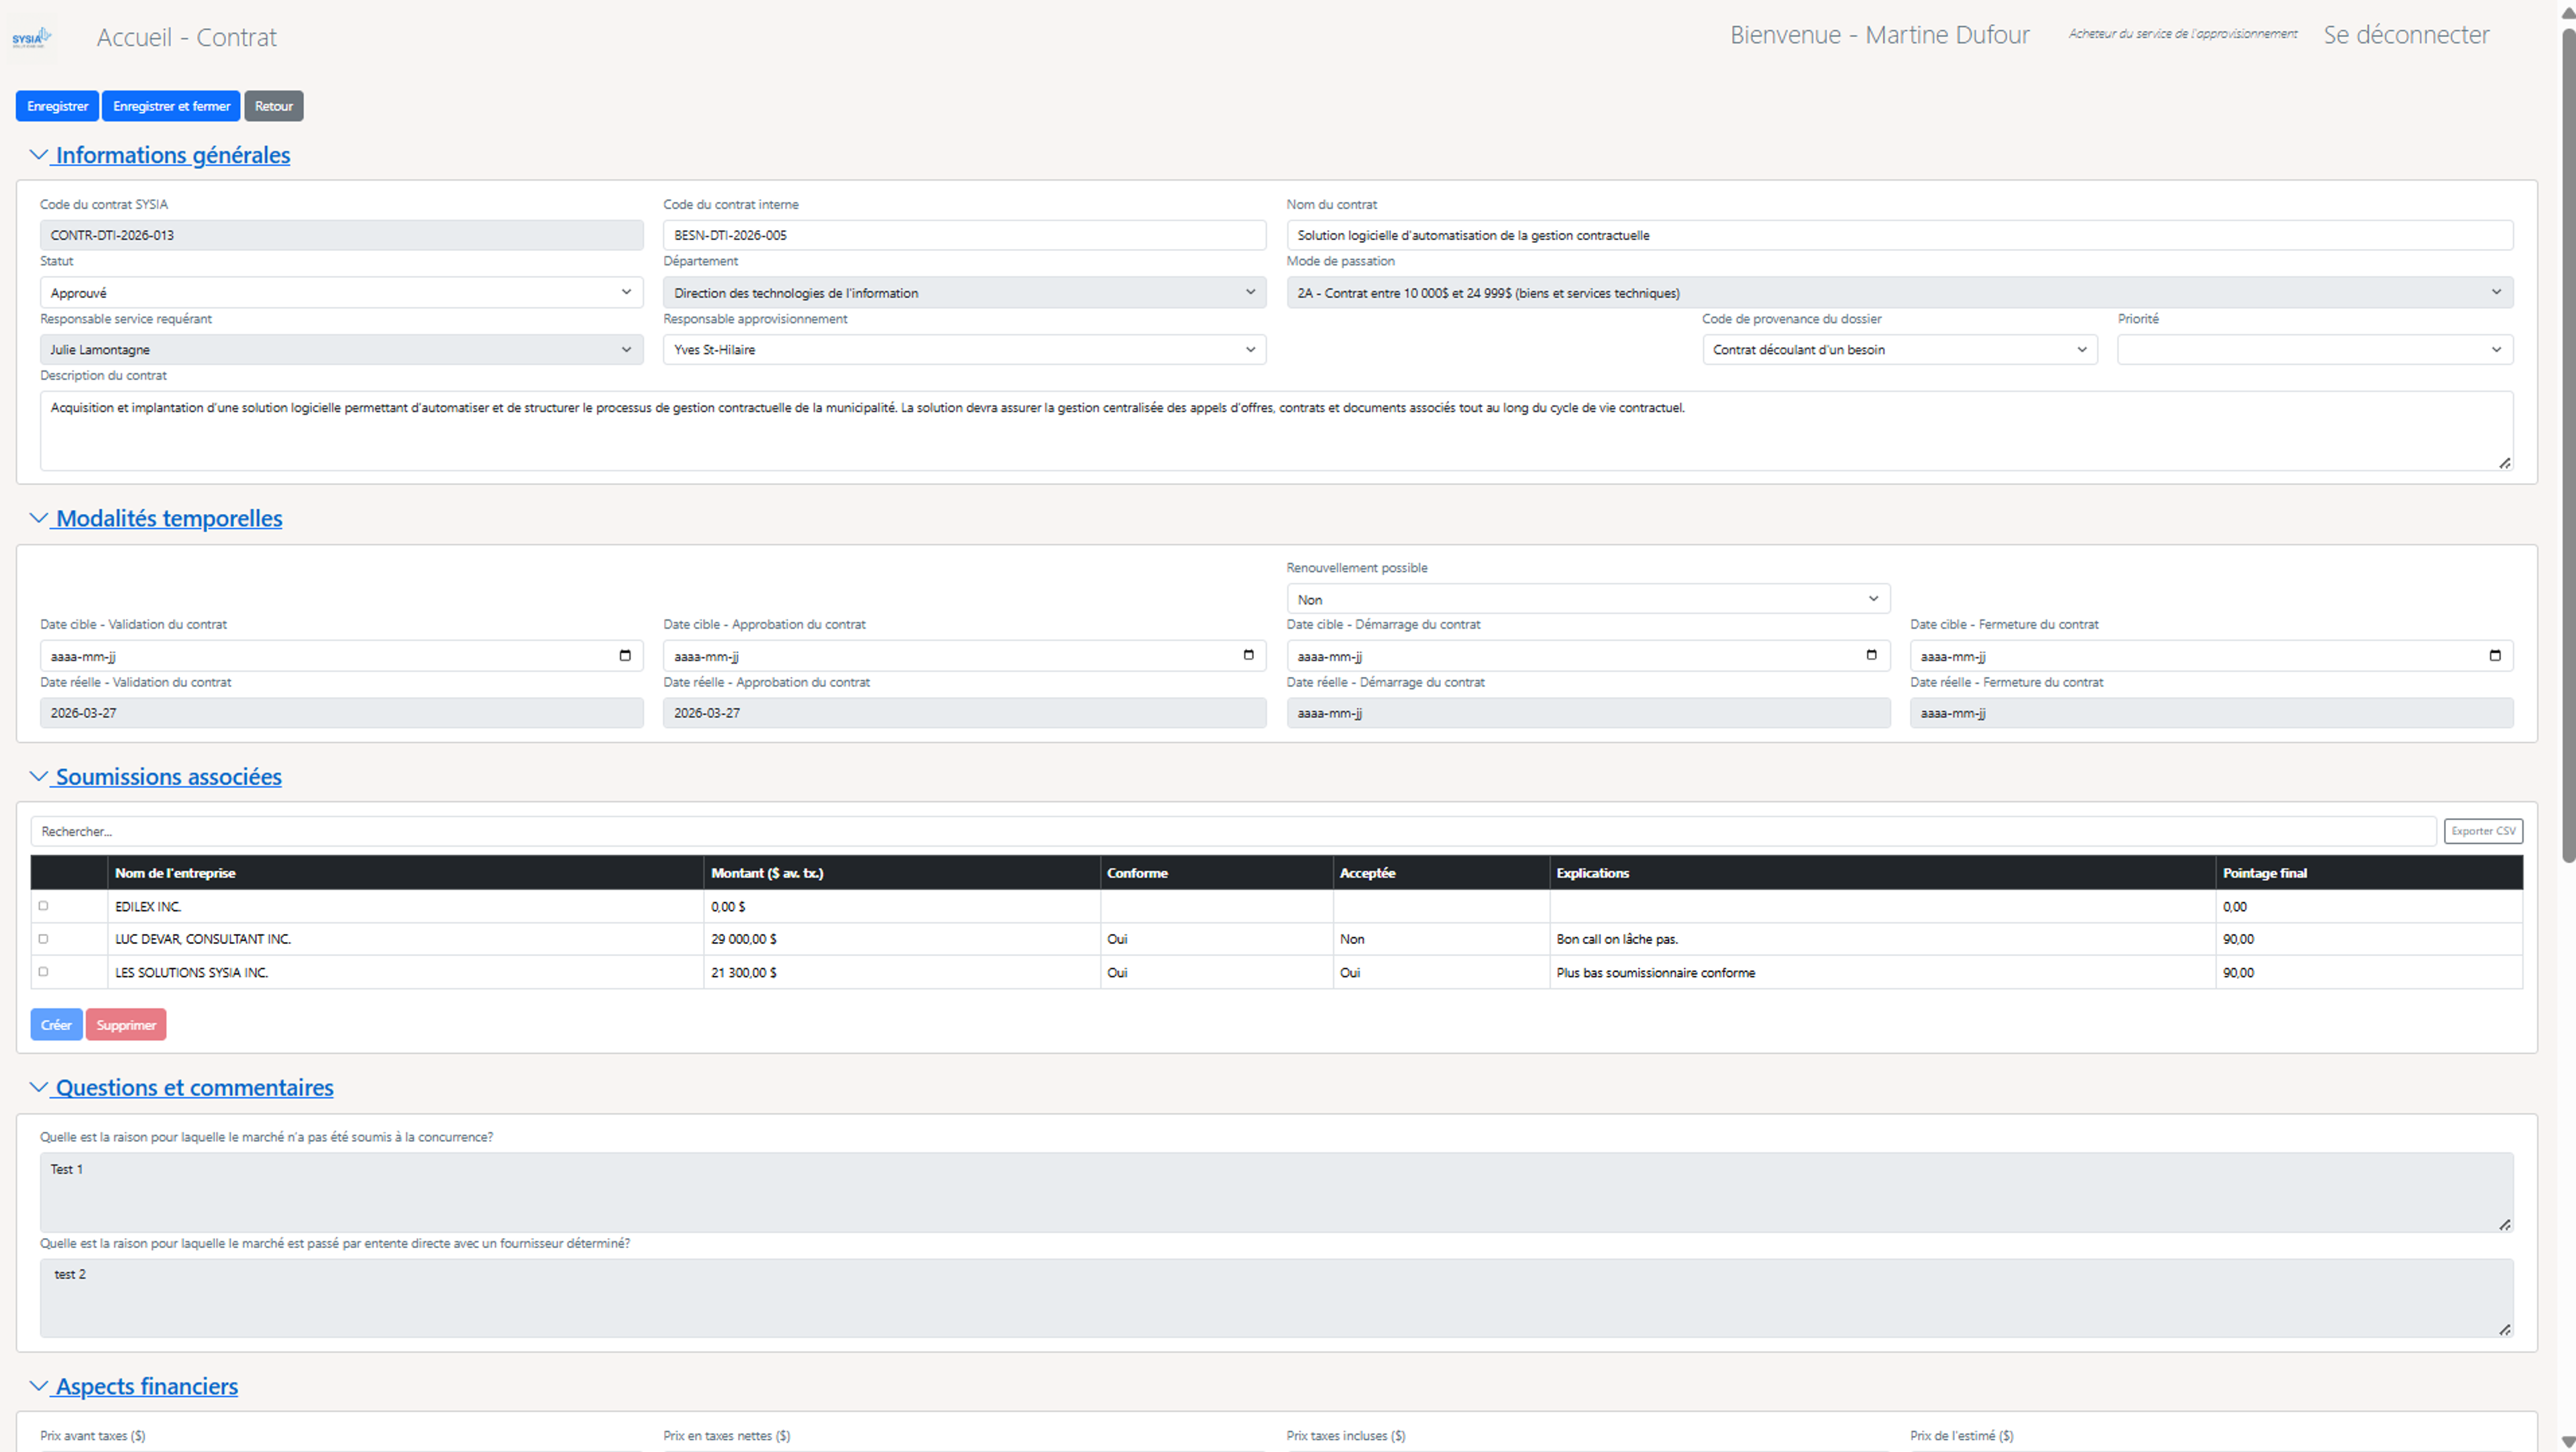
Task: Toggle the Aspects financiers section heading
Action: pyautogui.click(x=146, y=1386)
